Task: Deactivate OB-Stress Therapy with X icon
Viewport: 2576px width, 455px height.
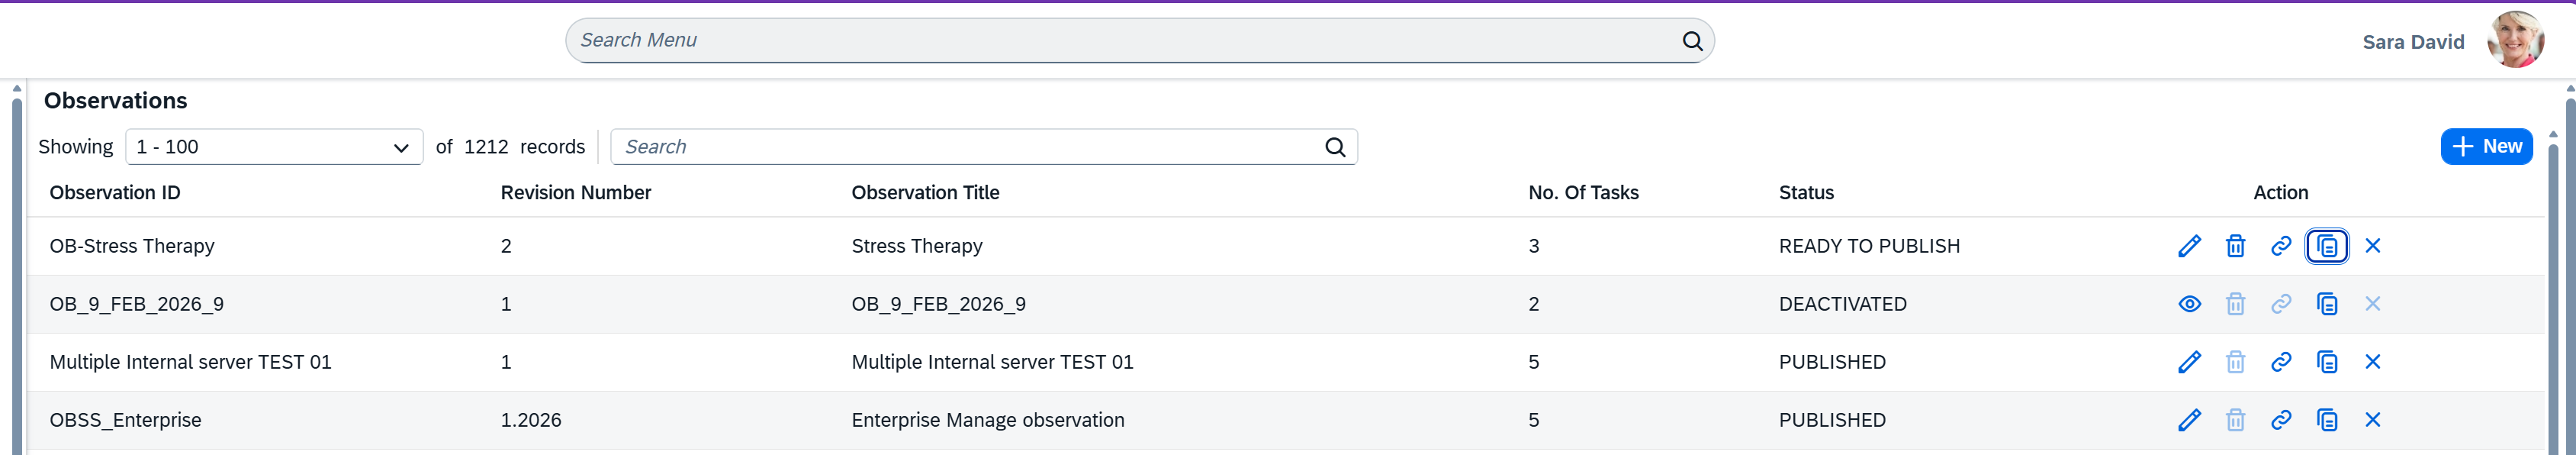Action: pyautogui.click(x=2373, y=246)
